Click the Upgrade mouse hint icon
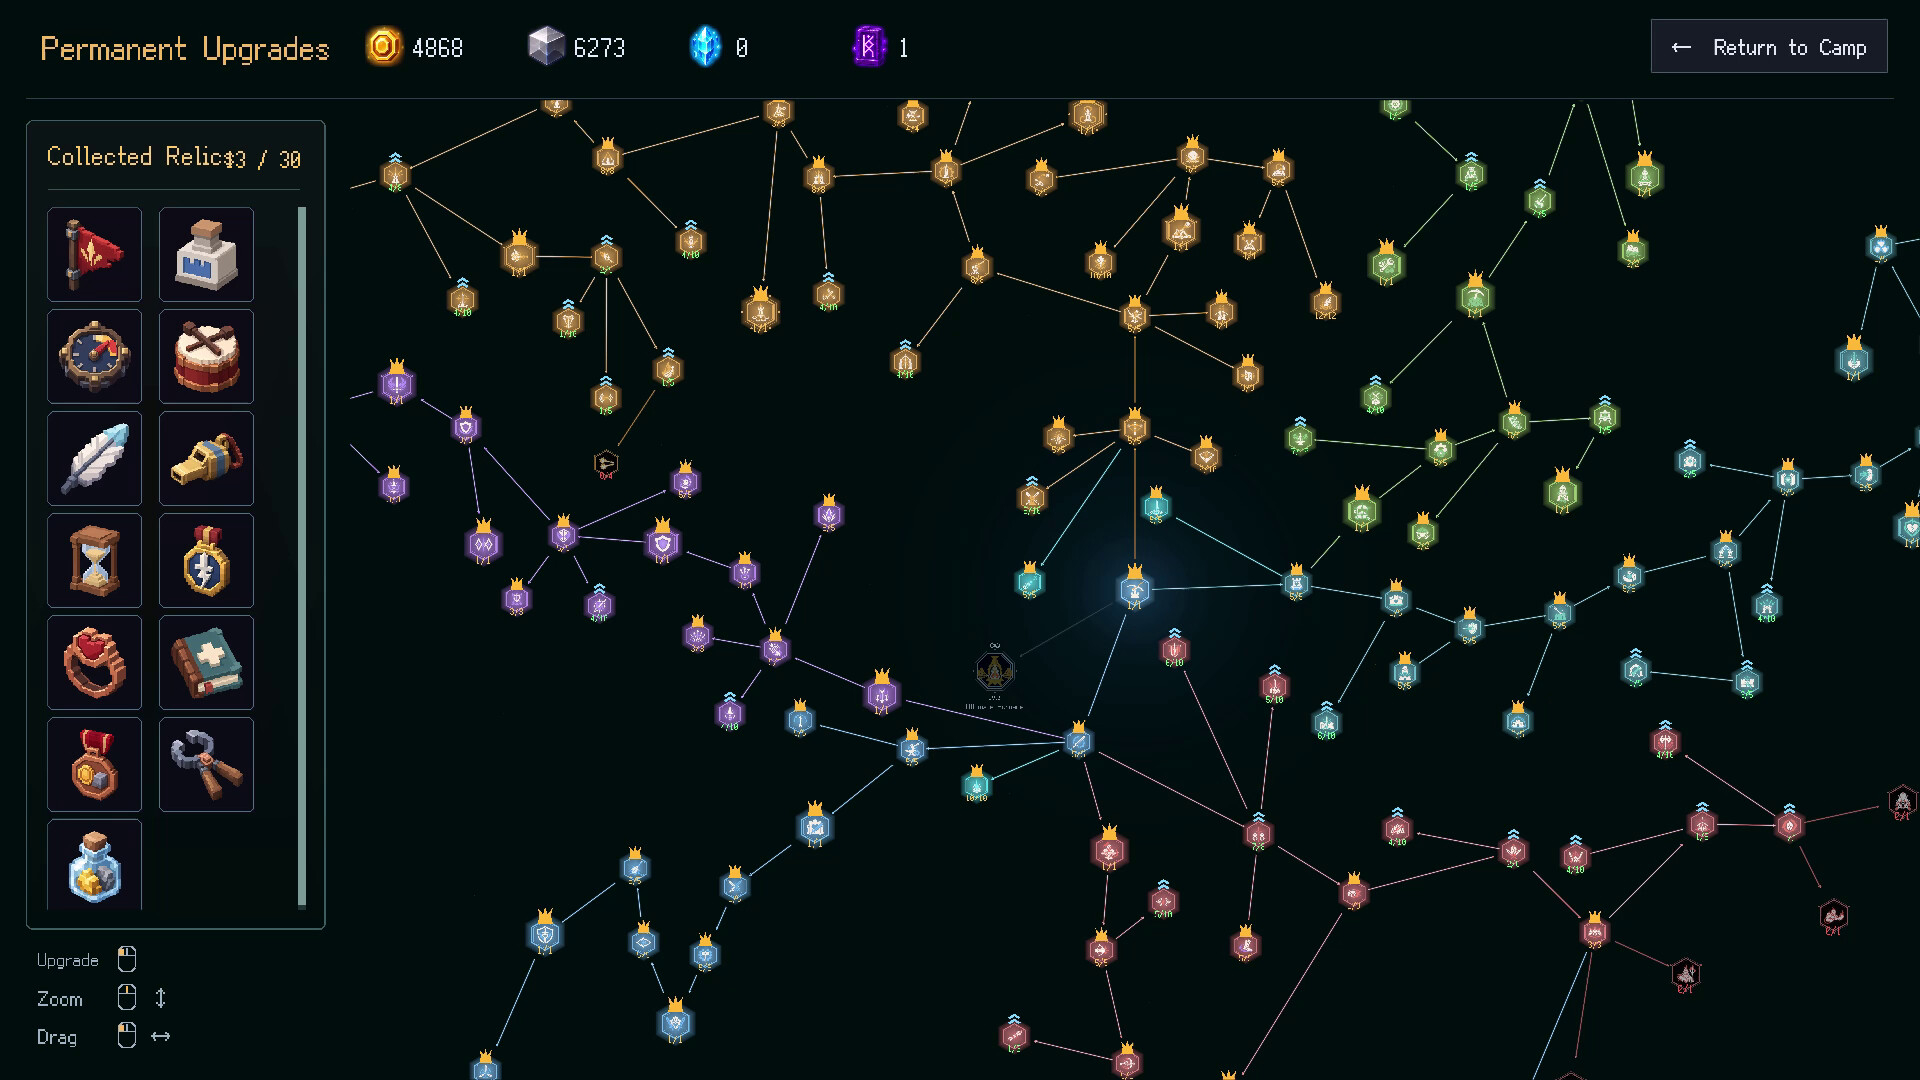The width and height of the screenshot is (1920, 1080). point(127,960)
